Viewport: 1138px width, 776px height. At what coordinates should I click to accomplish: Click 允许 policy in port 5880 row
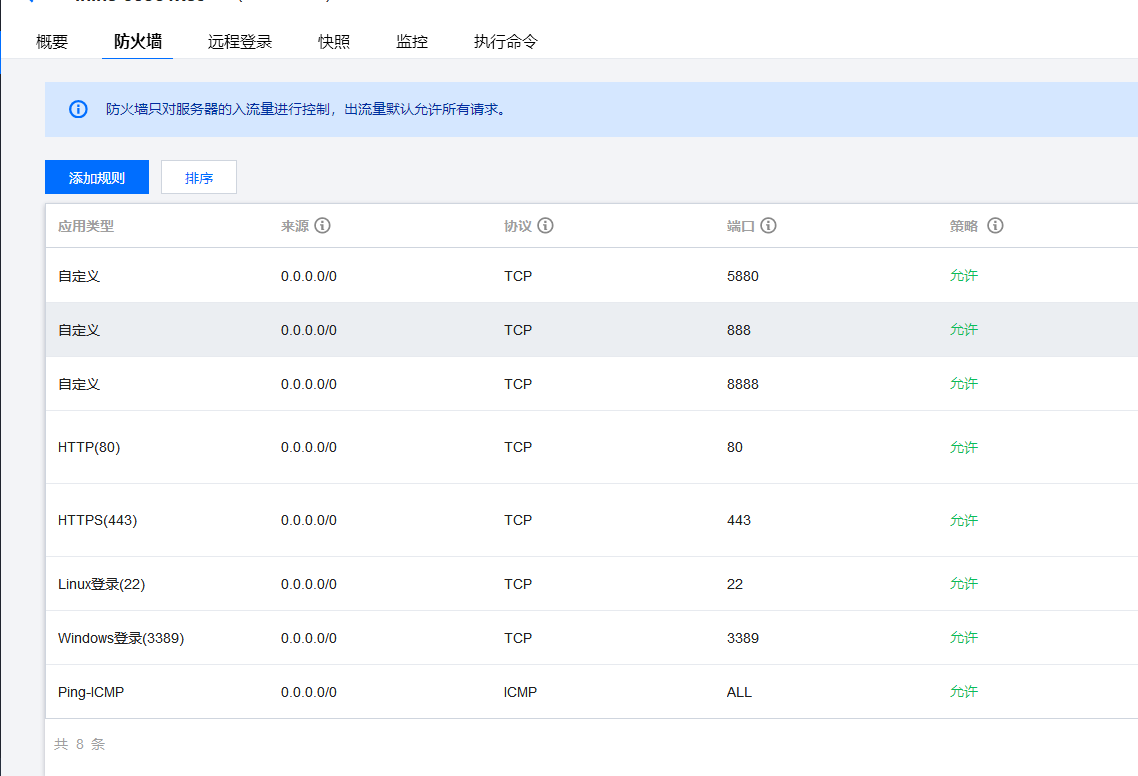tap(964, 276)
